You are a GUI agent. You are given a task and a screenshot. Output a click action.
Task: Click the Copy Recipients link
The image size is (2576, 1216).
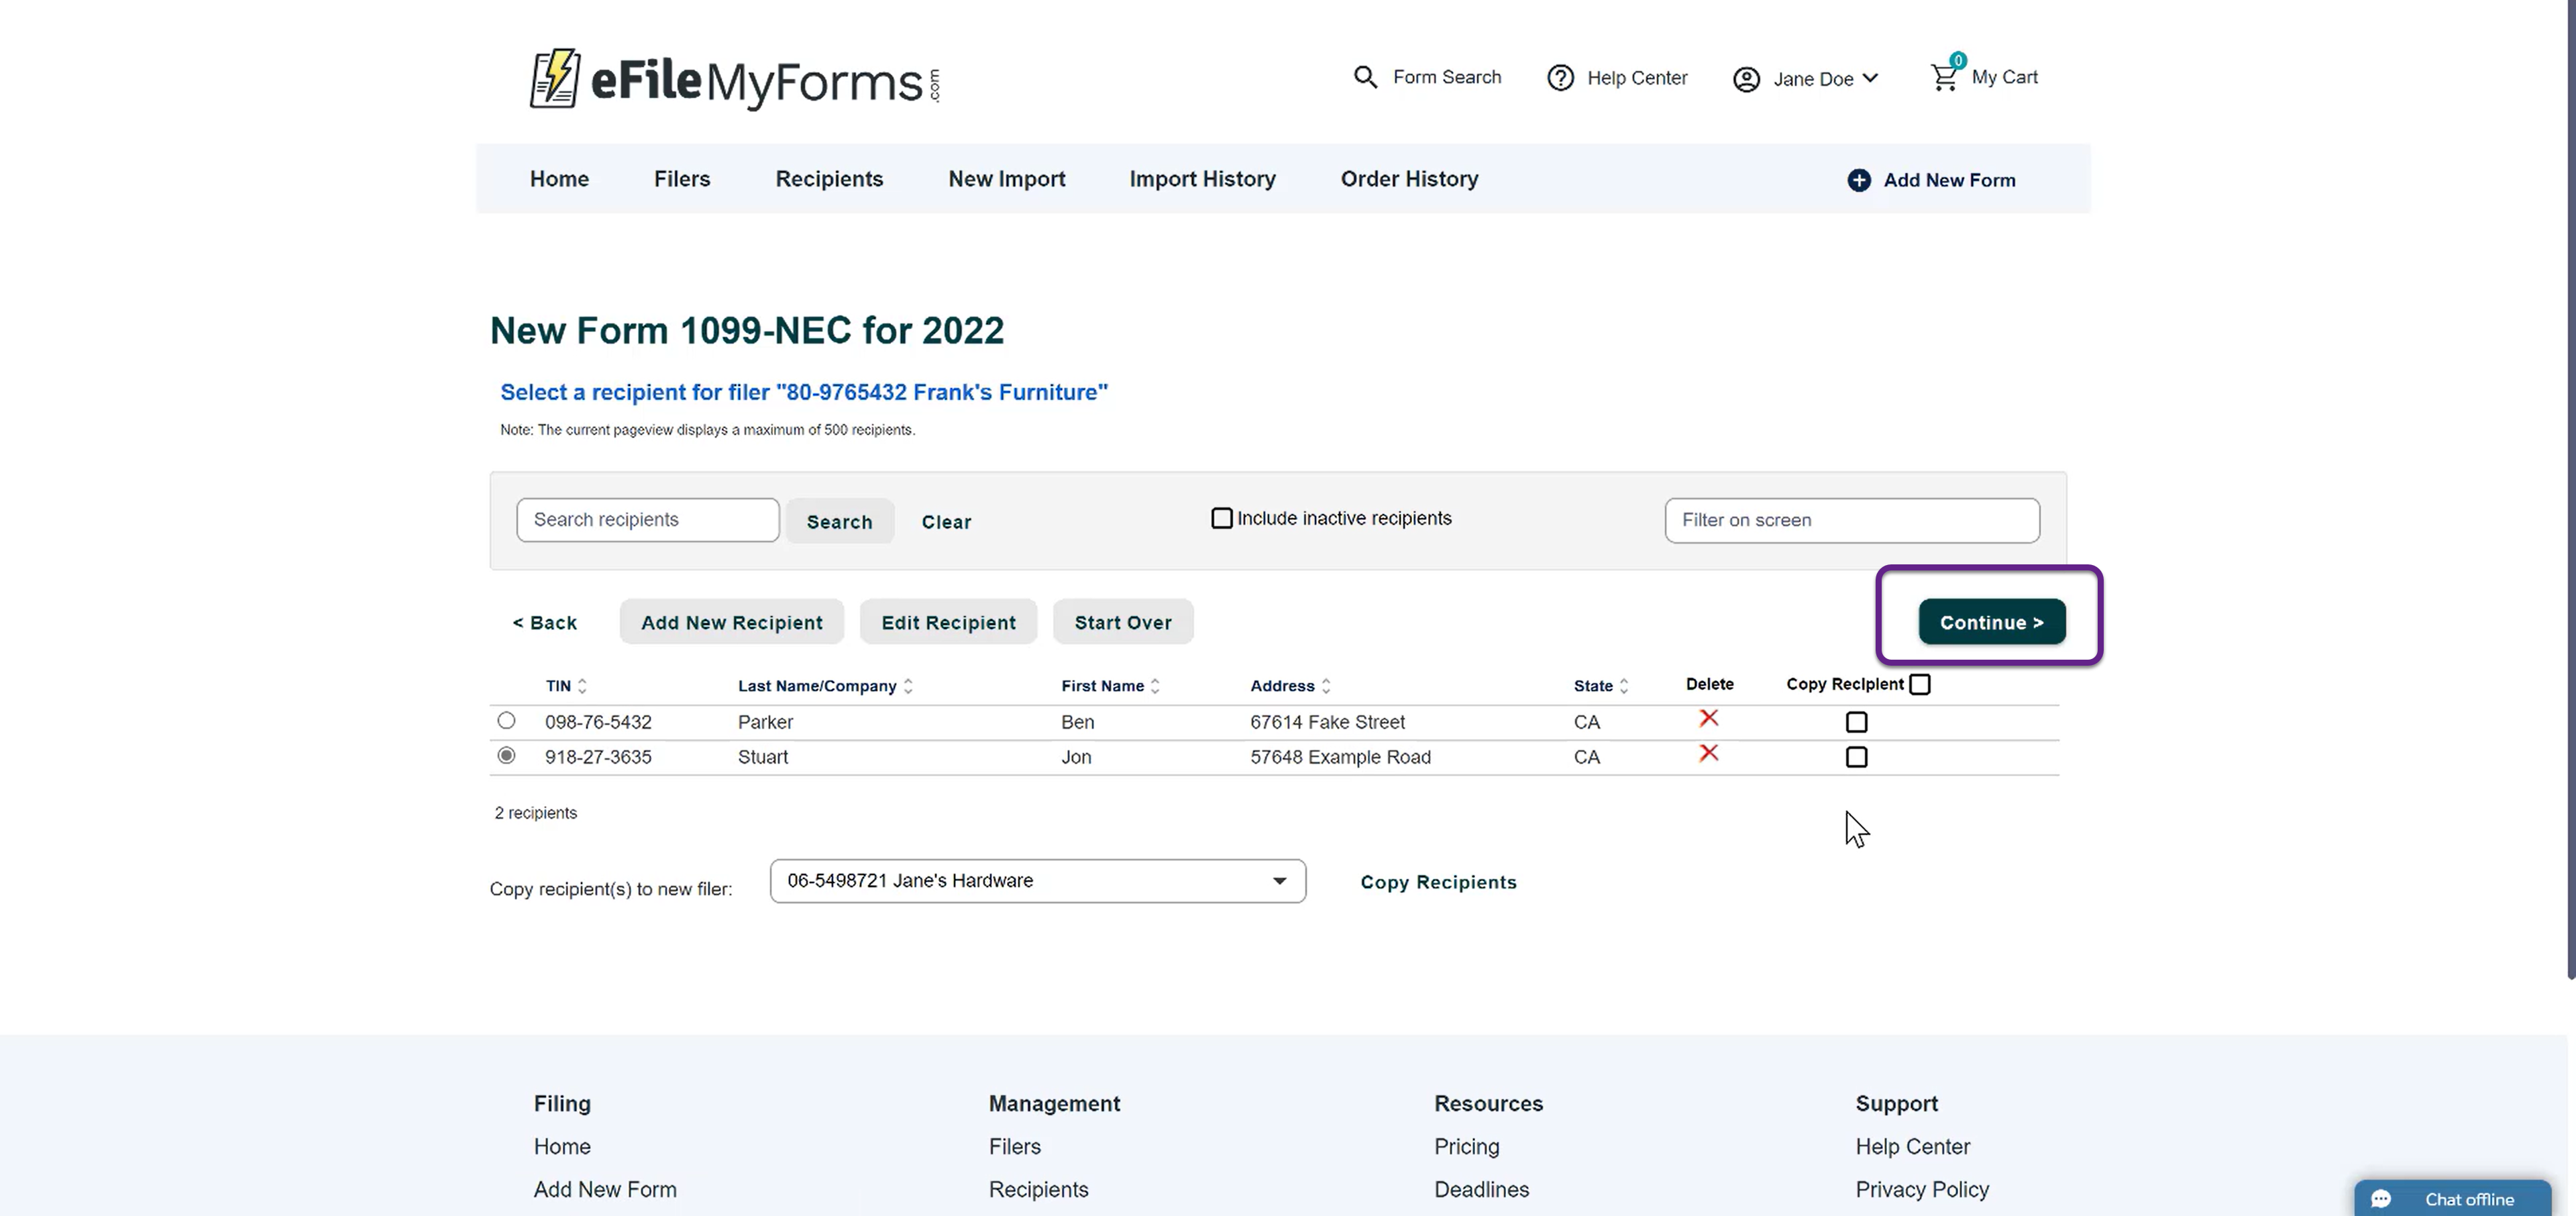[x=1438, y=882]
